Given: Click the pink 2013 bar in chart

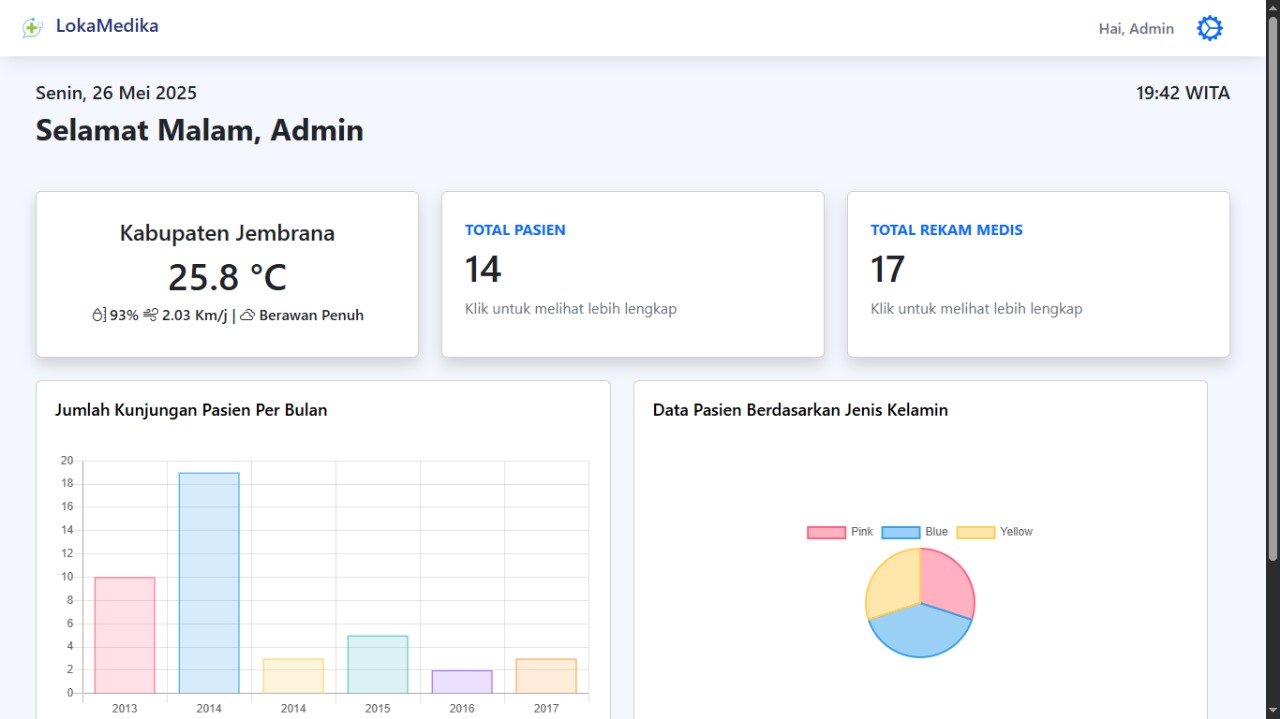Looking at the screenshot, I should coord(125,635).
